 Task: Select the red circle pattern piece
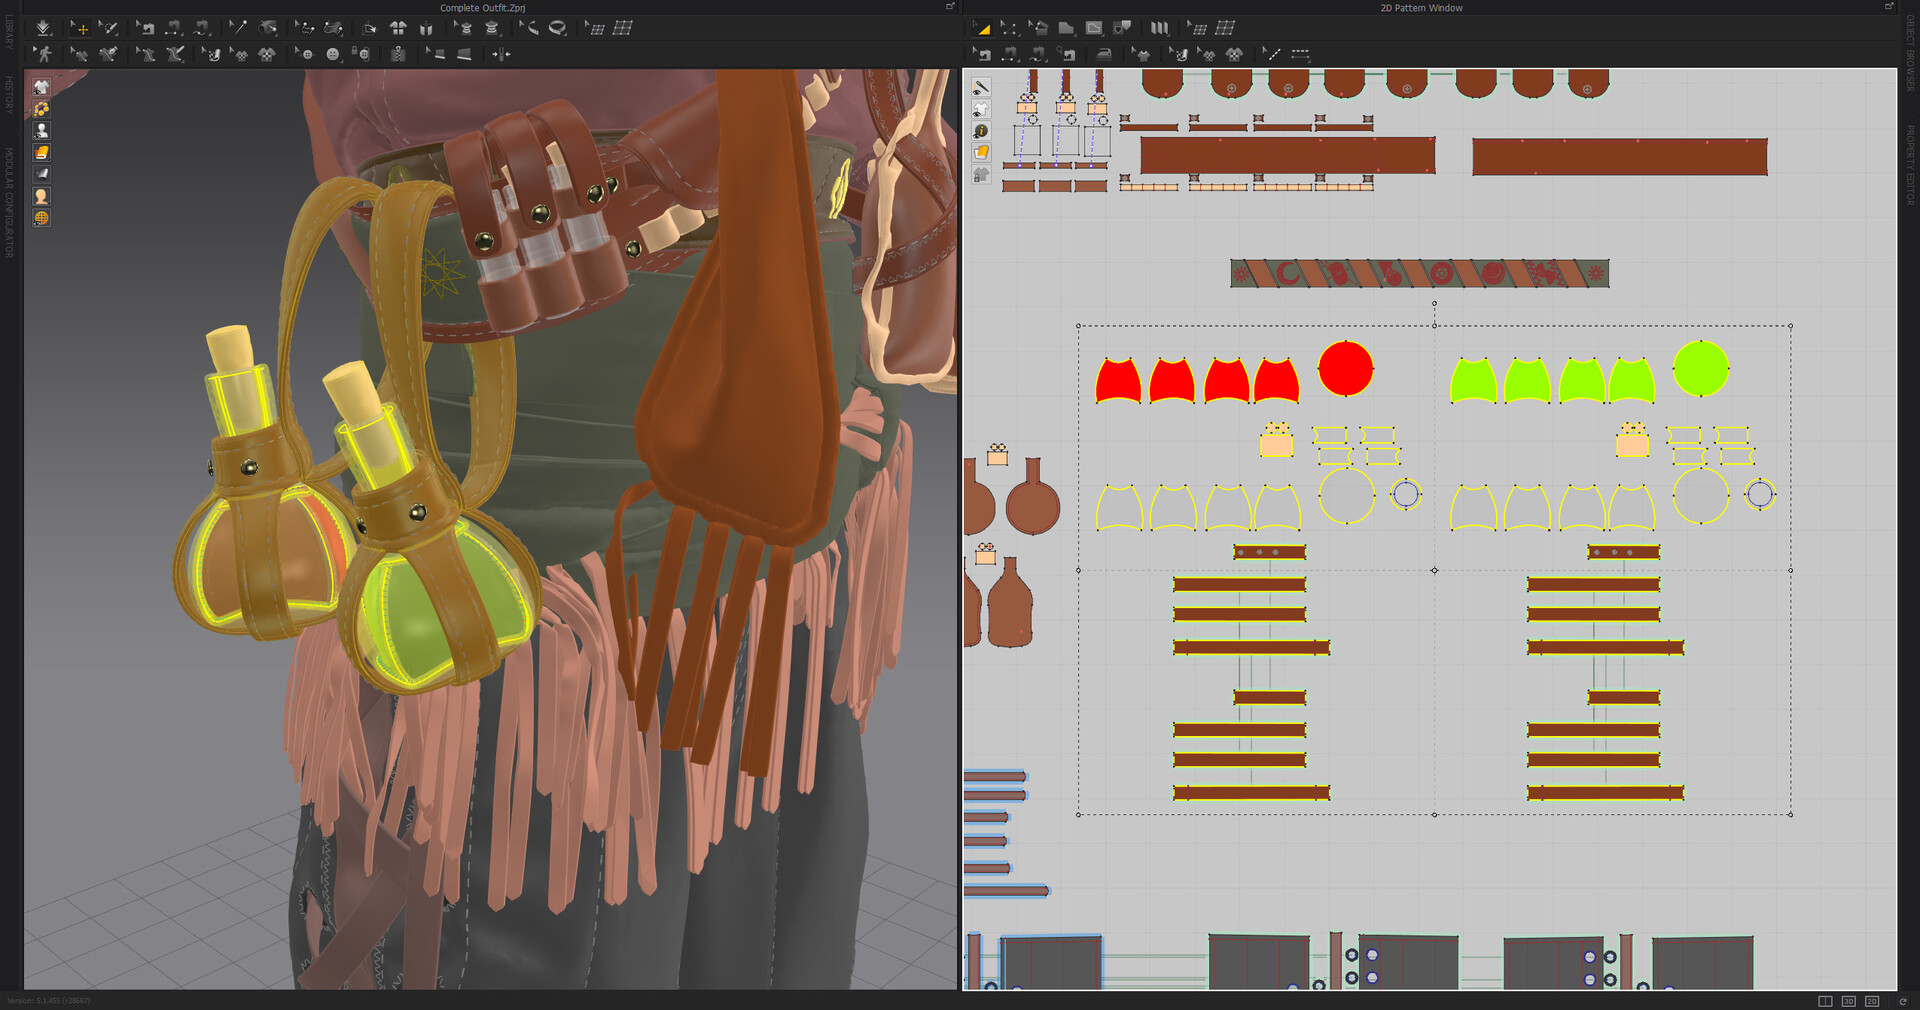pyautogui.click(x=1346, y=368)
